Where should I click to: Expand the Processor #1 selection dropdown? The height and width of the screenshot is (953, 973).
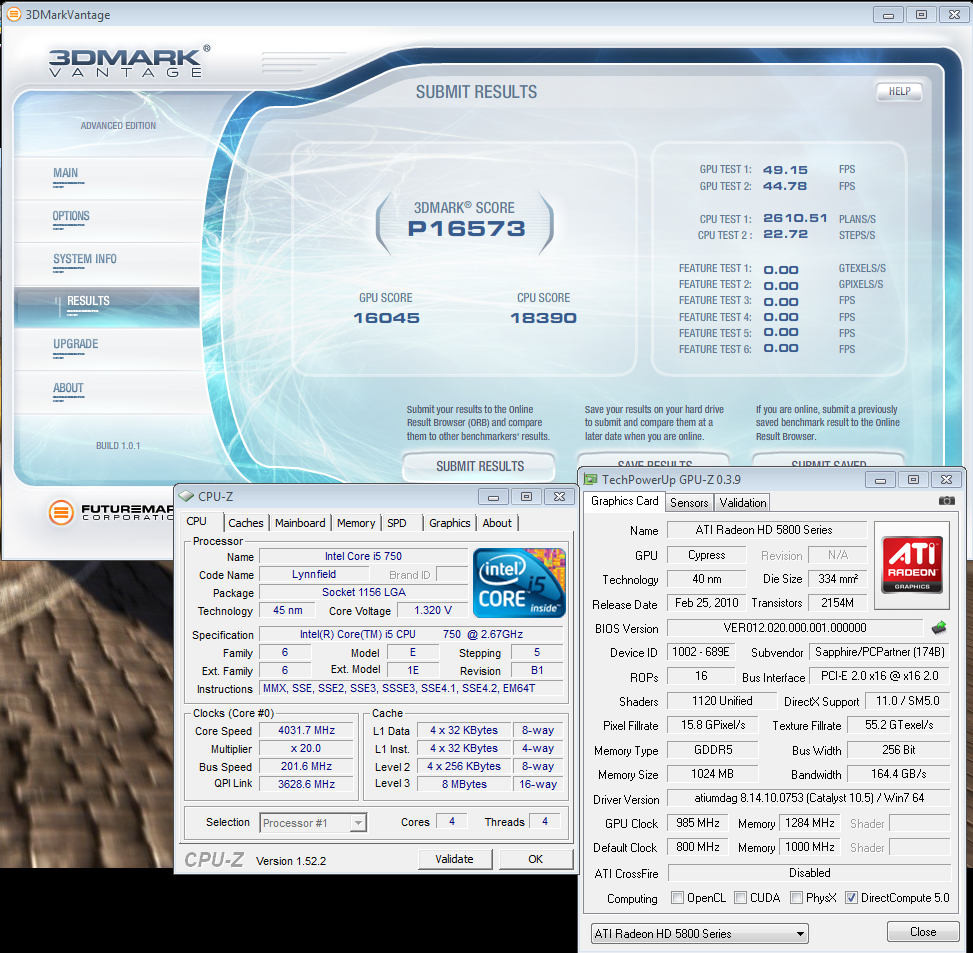point(313,822)
